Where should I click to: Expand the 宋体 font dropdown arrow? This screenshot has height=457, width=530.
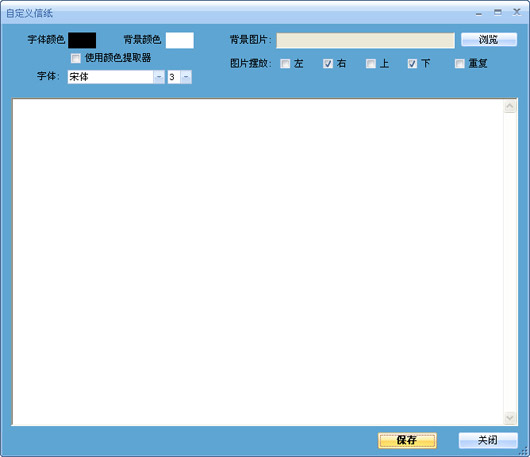(x=159, y=77)
